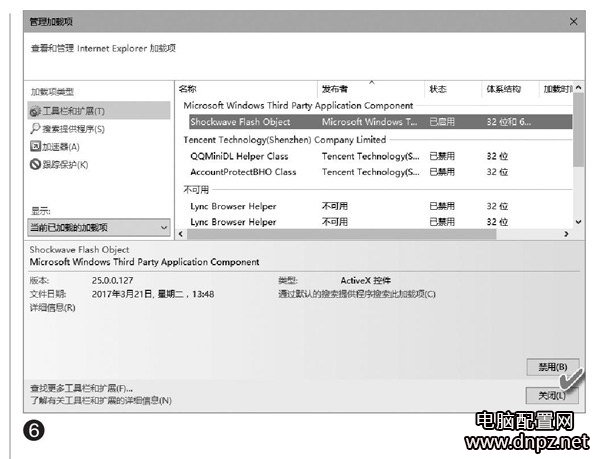Click the horizontal scroll right arrow
The image size is (600, 459).
(566, 234)
